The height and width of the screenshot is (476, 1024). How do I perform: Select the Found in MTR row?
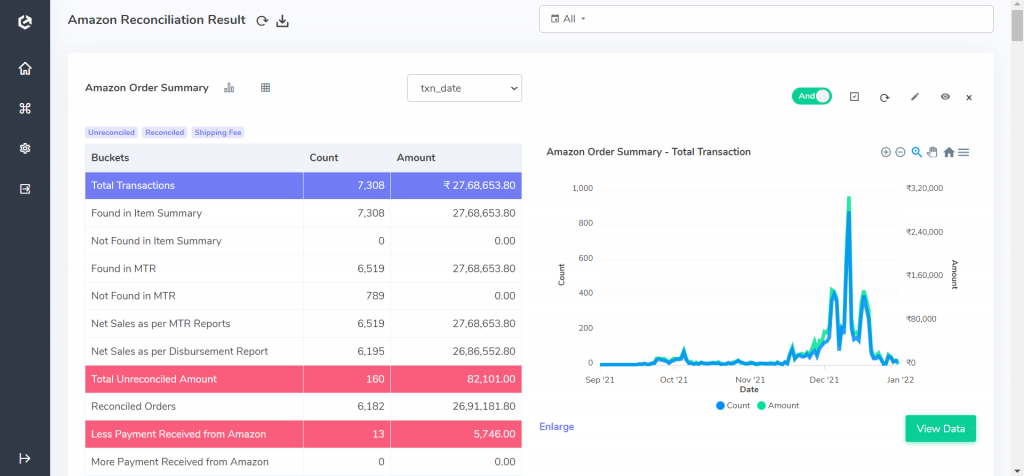[303, 268]
